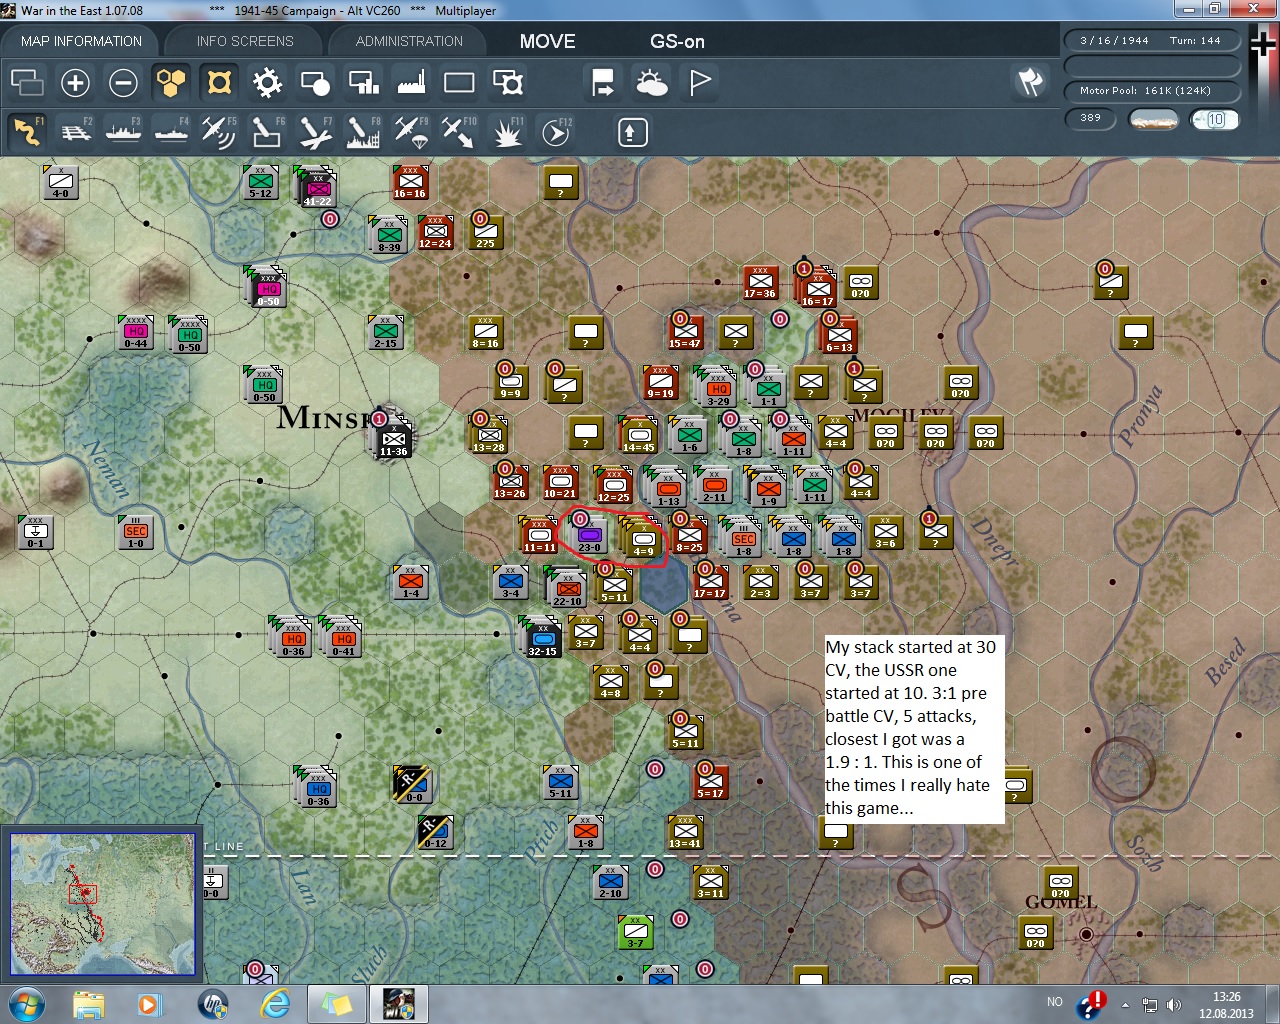Open the media player taskbar icon
Viewport: 1280px width, 1024px height.
(149, 1004)
